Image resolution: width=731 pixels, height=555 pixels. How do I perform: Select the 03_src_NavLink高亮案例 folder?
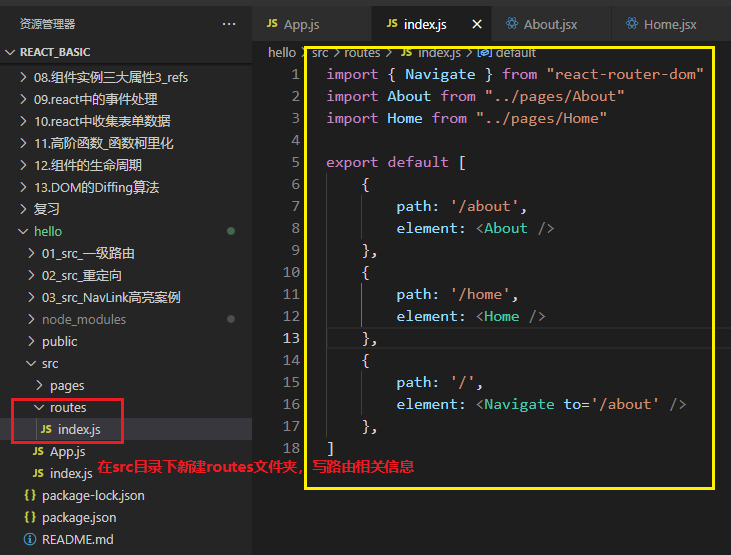(x=111, y=298)
